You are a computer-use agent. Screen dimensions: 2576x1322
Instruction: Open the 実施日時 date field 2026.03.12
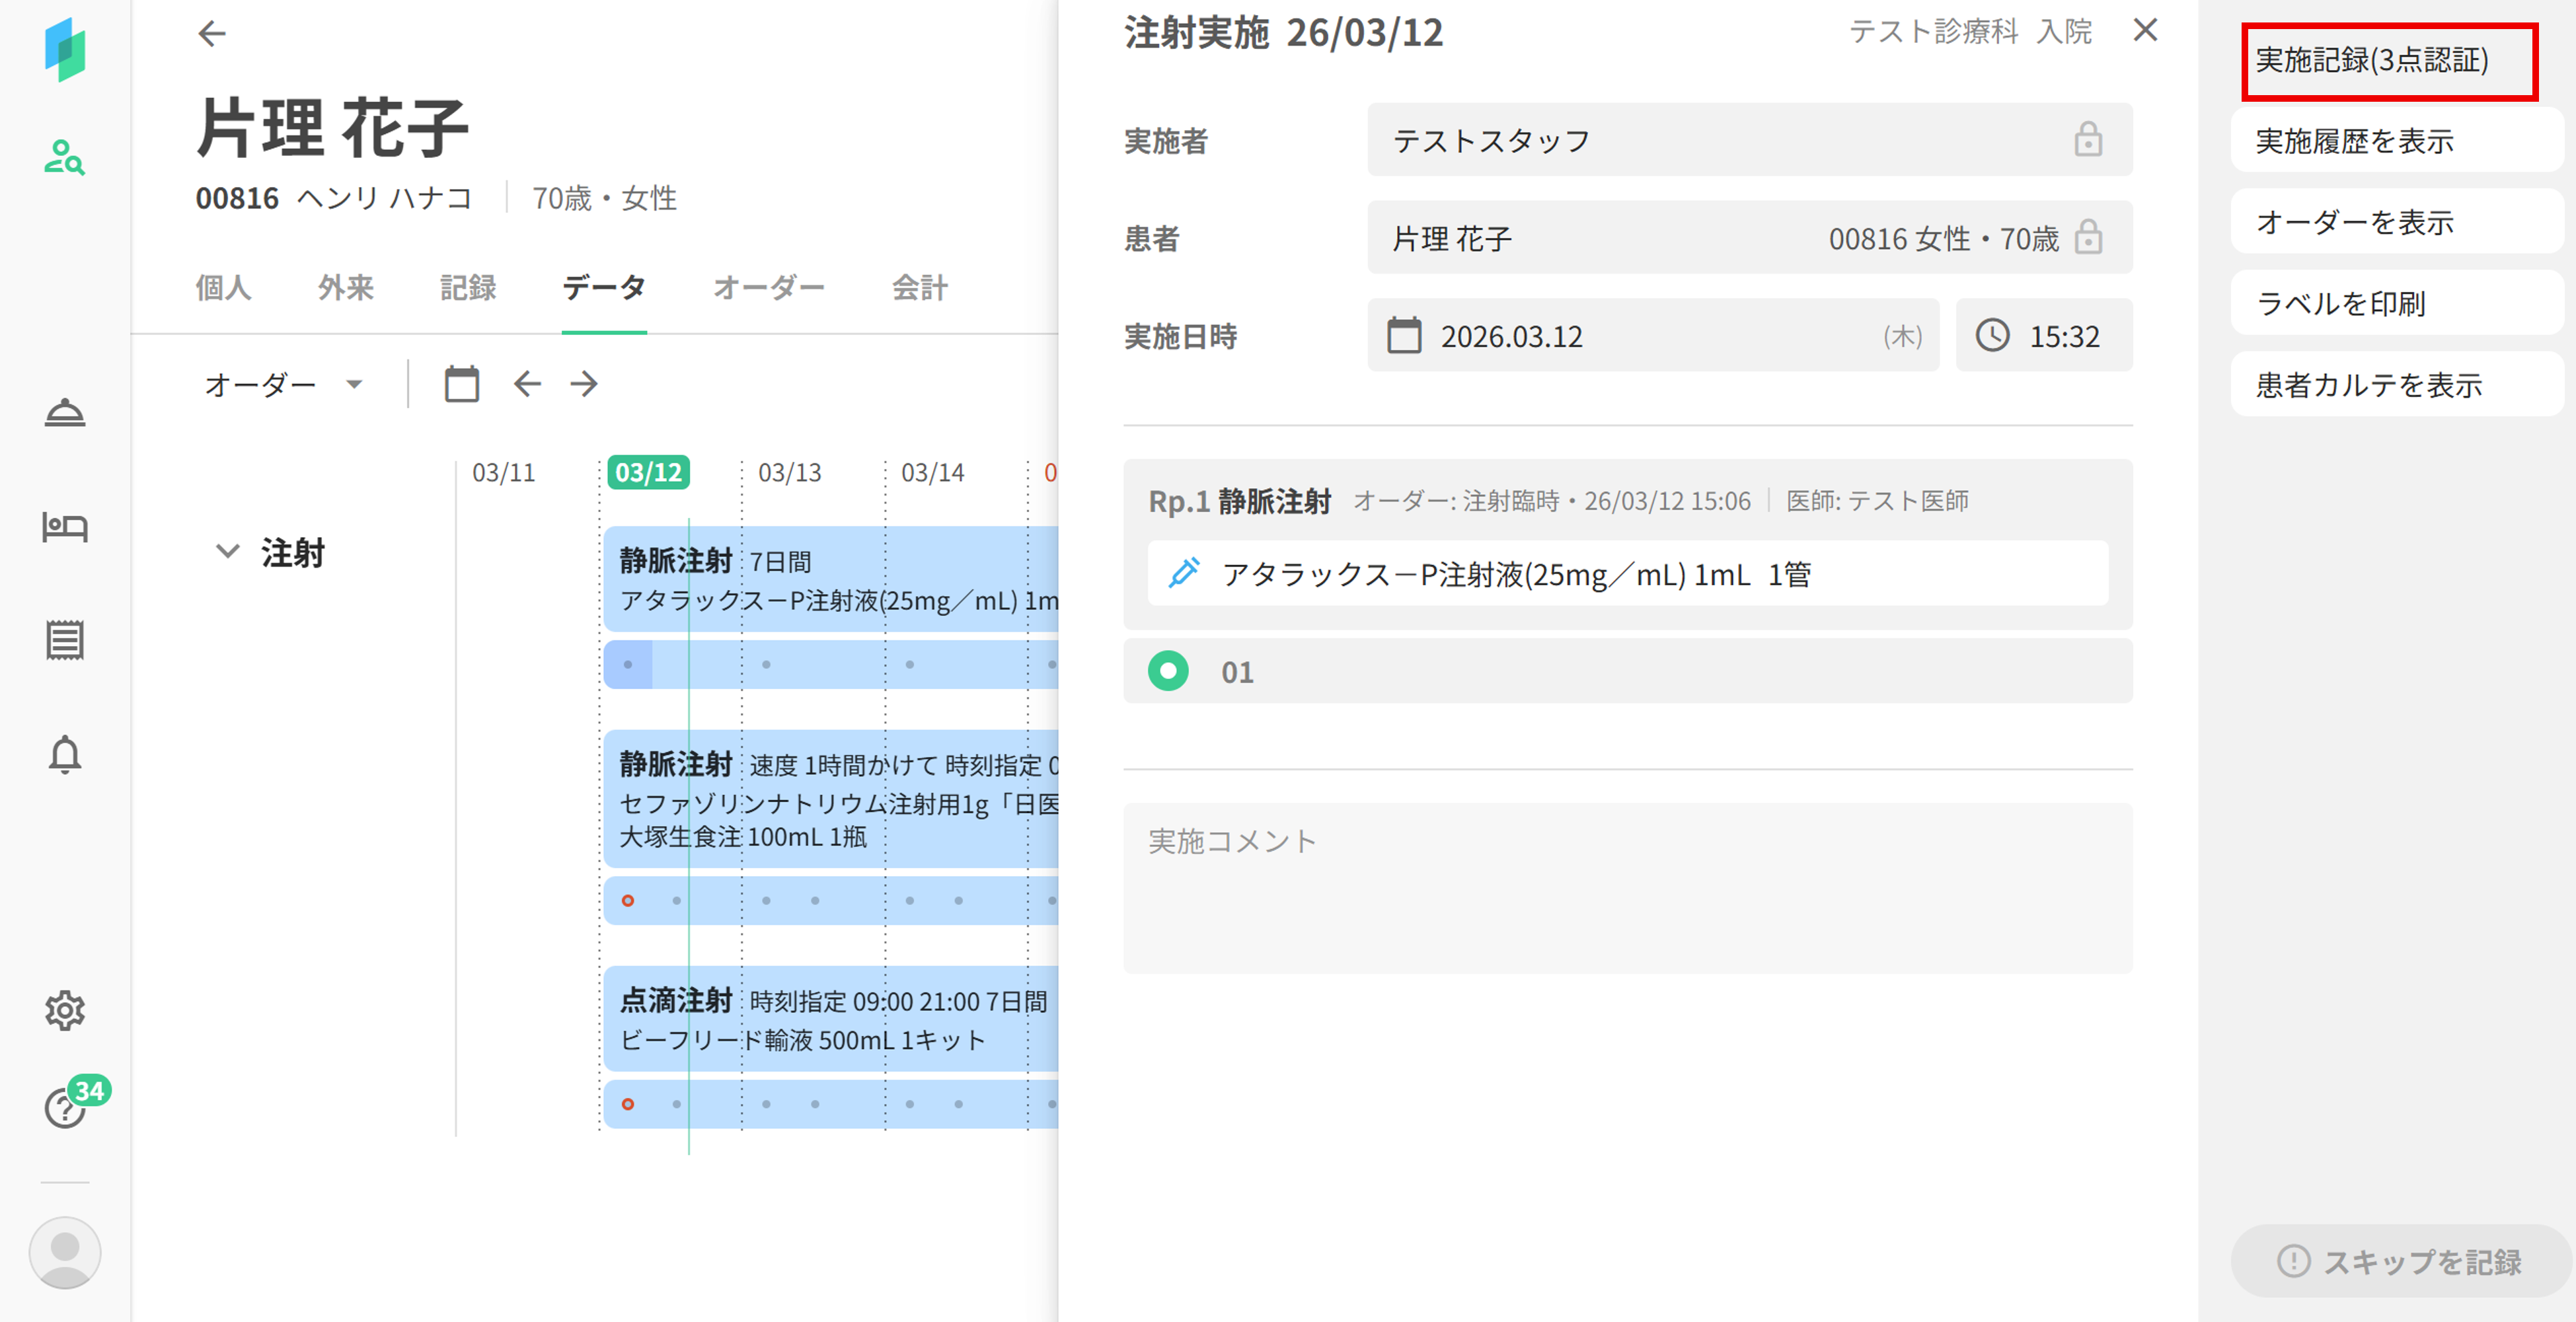pyautogui.click(x=1652, y=336)
